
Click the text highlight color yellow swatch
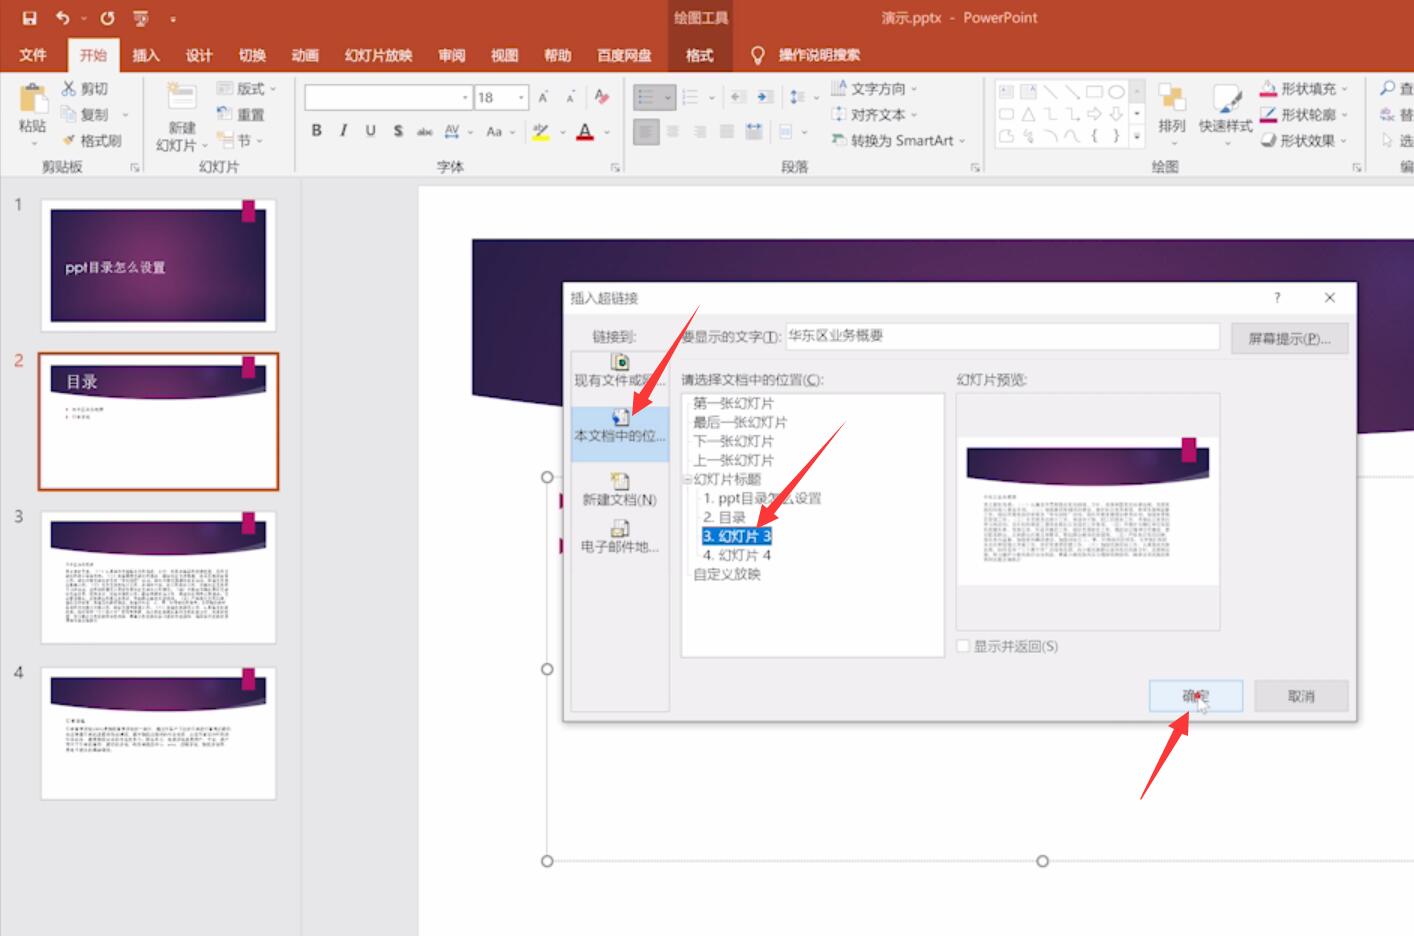coord(541,130)
